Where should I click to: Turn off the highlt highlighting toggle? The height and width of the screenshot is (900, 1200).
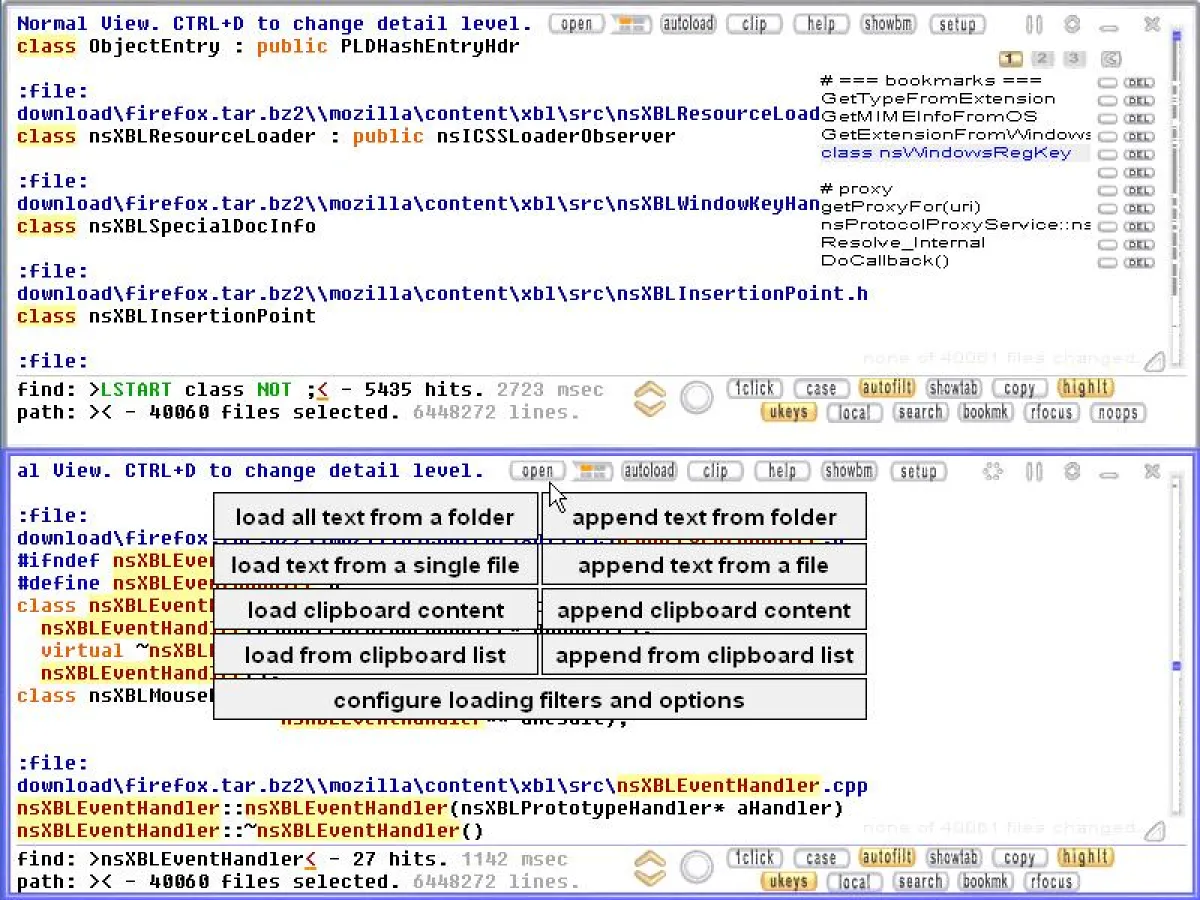pos(1085,388)
